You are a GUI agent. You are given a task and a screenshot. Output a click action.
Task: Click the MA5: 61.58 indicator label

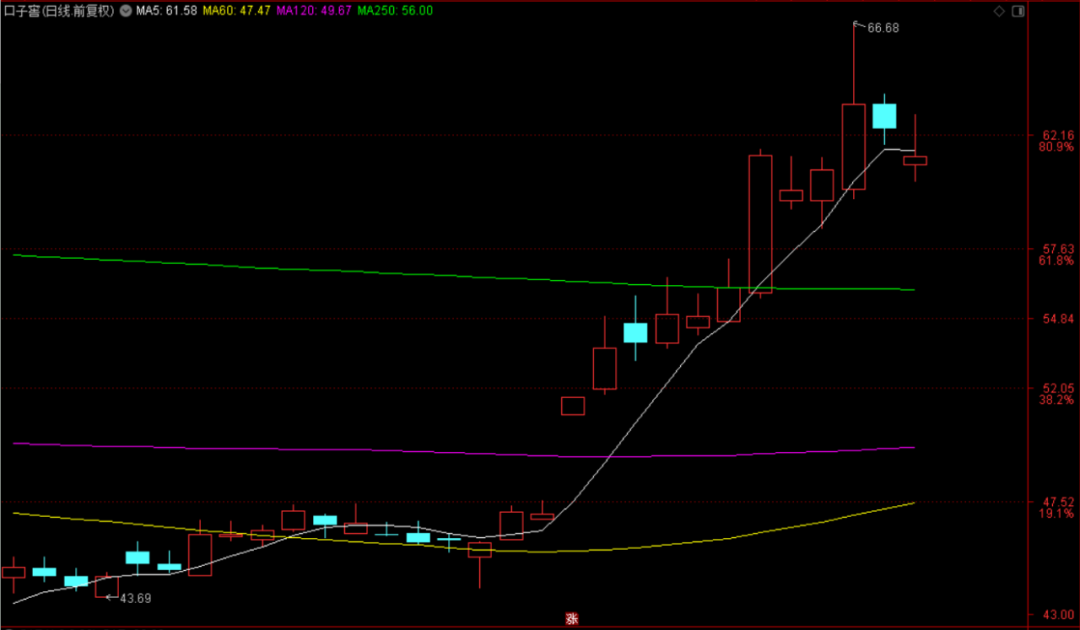pos(167,11)
